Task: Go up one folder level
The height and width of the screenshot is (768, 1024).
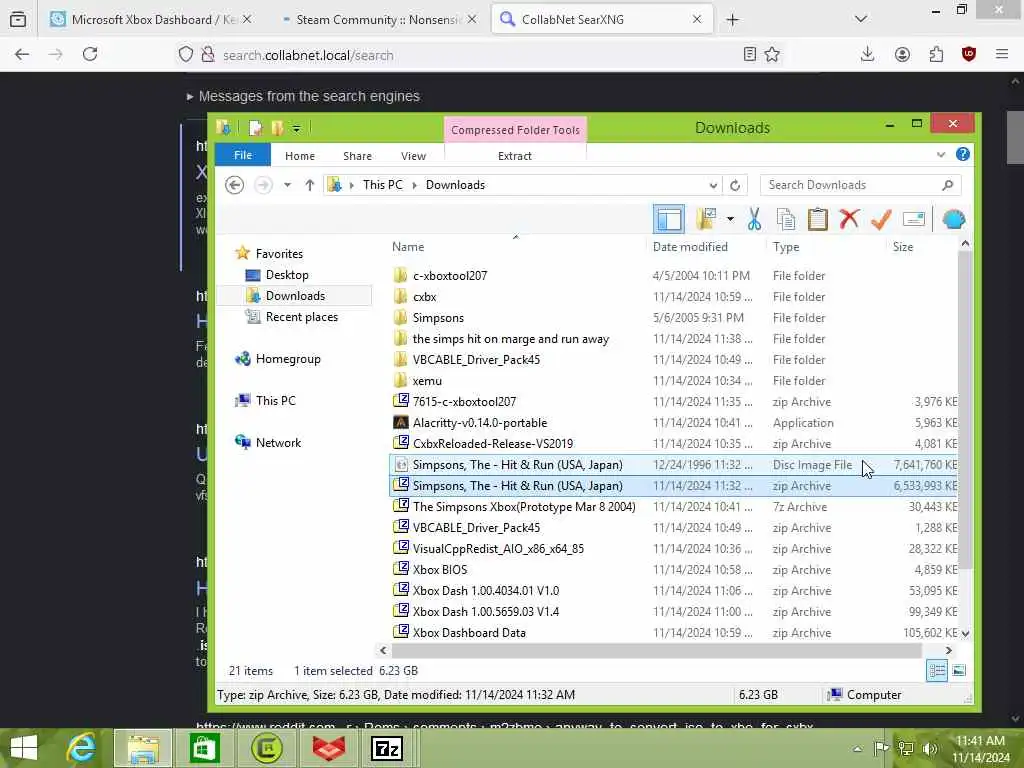Action: [x=310, y=185]
